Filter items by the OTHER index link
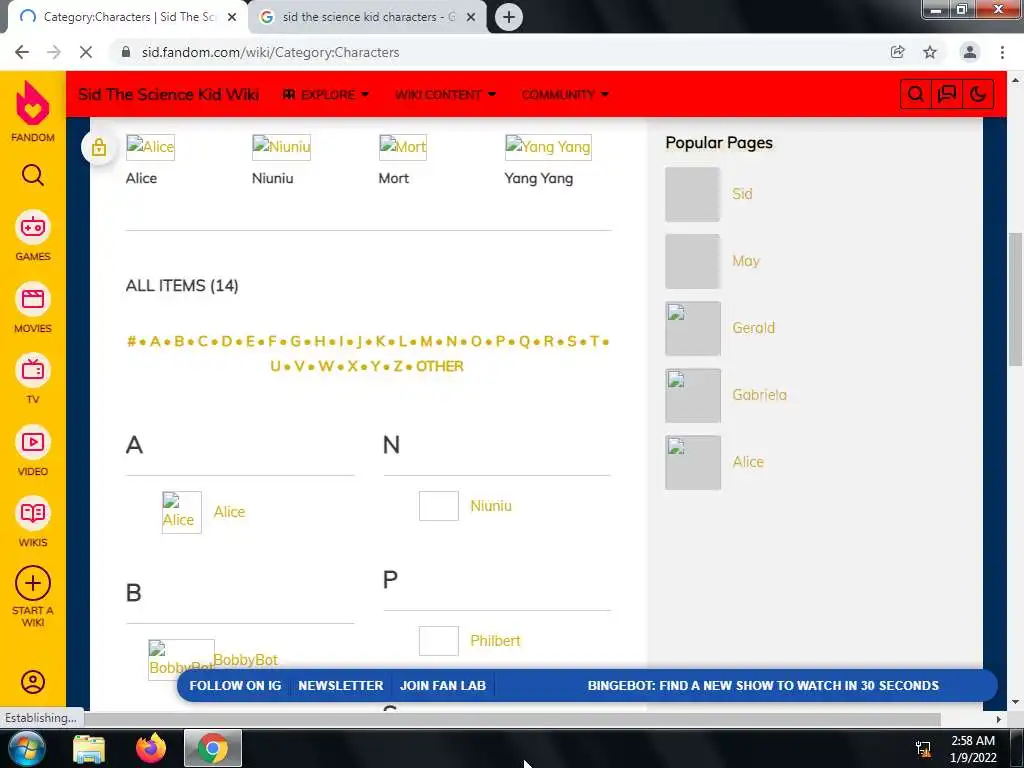Screen dimensions: 1024x768 point(440,366)
